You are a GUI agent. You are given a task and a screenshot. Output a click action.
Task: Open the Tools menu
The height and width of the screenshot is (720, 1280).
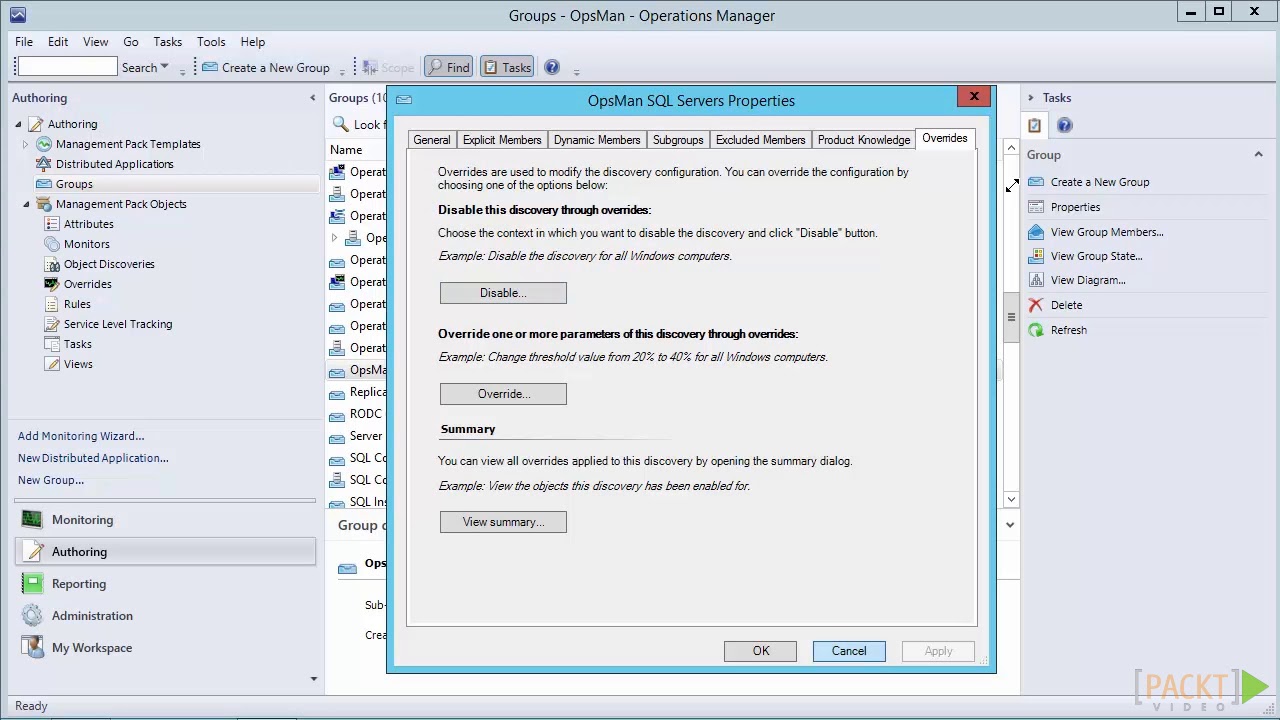[x=211, y=42]
